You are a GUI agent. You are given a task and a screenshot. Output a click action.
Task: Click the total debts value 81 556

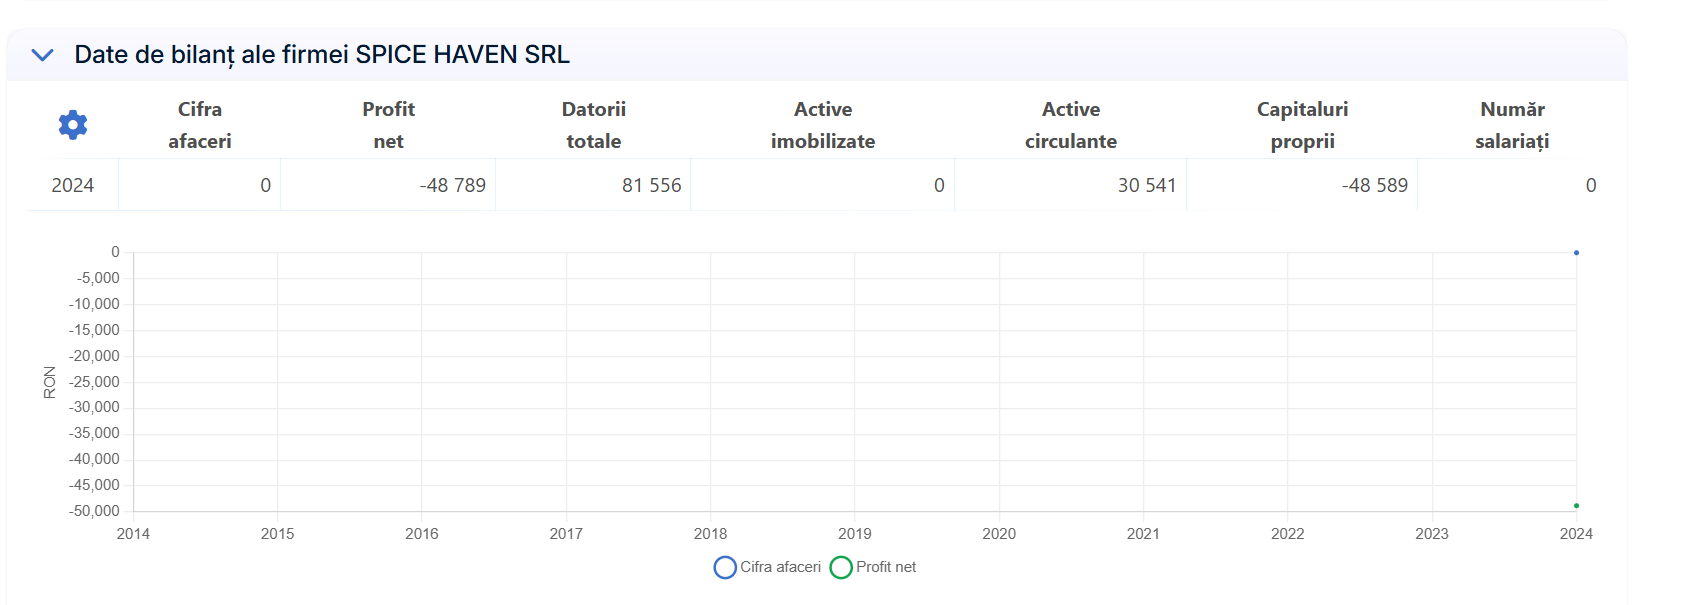click(x=651, y=185)
